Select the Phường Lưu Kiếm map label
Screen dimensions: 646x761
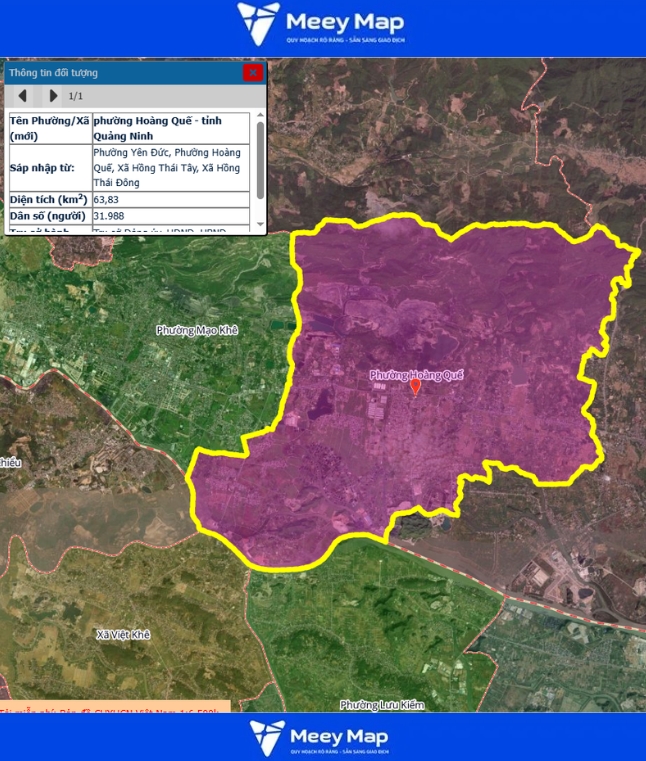[381, 705]
